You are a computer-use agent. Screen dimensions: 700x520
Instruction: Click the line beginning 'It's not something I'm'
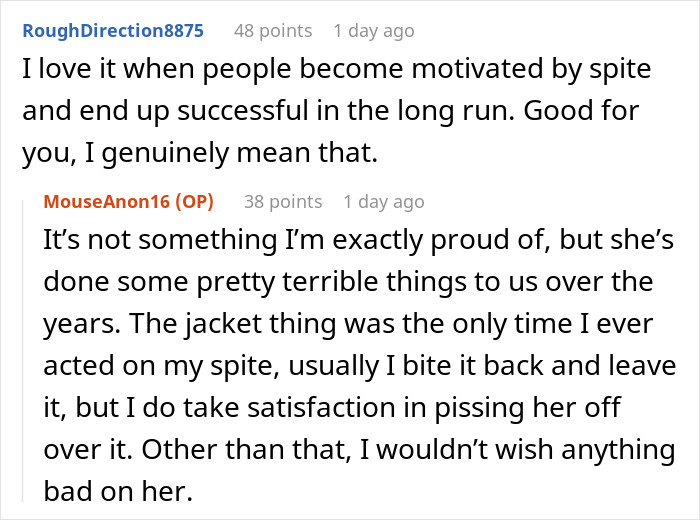point(358,240)
